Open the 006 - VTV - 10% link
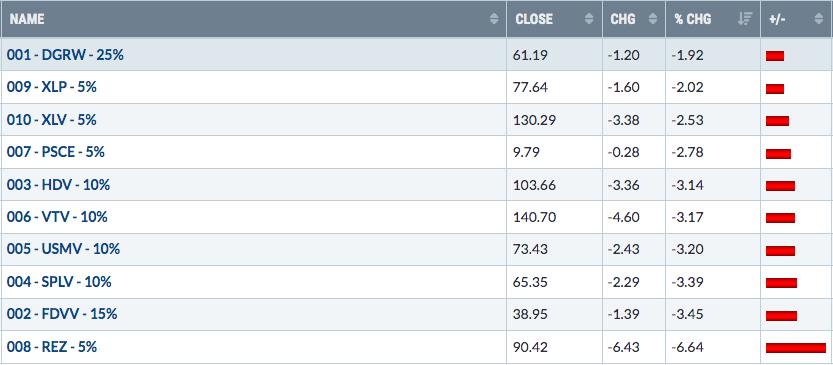Screen dimensions: 833x365 (x=57, y=217)
